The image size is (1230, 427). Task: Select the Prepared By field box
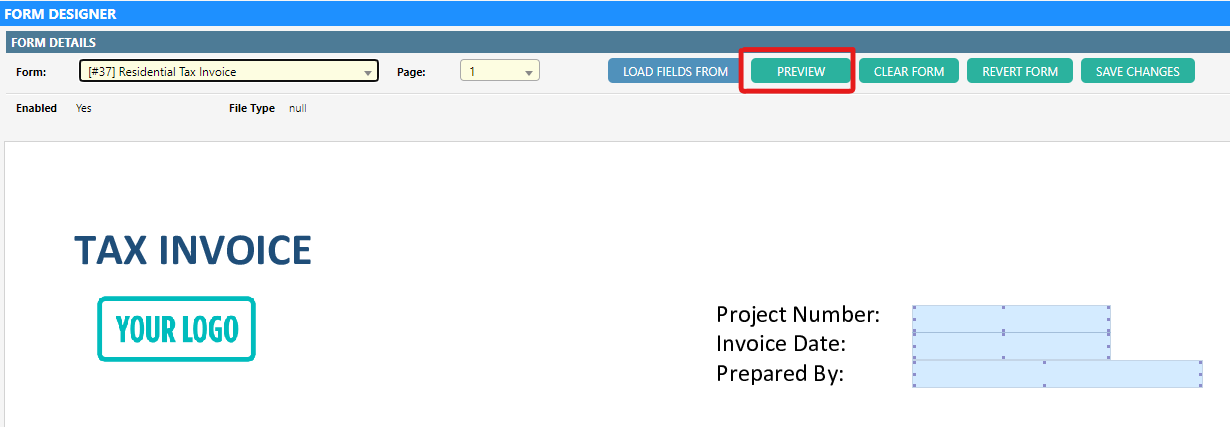1057,374
